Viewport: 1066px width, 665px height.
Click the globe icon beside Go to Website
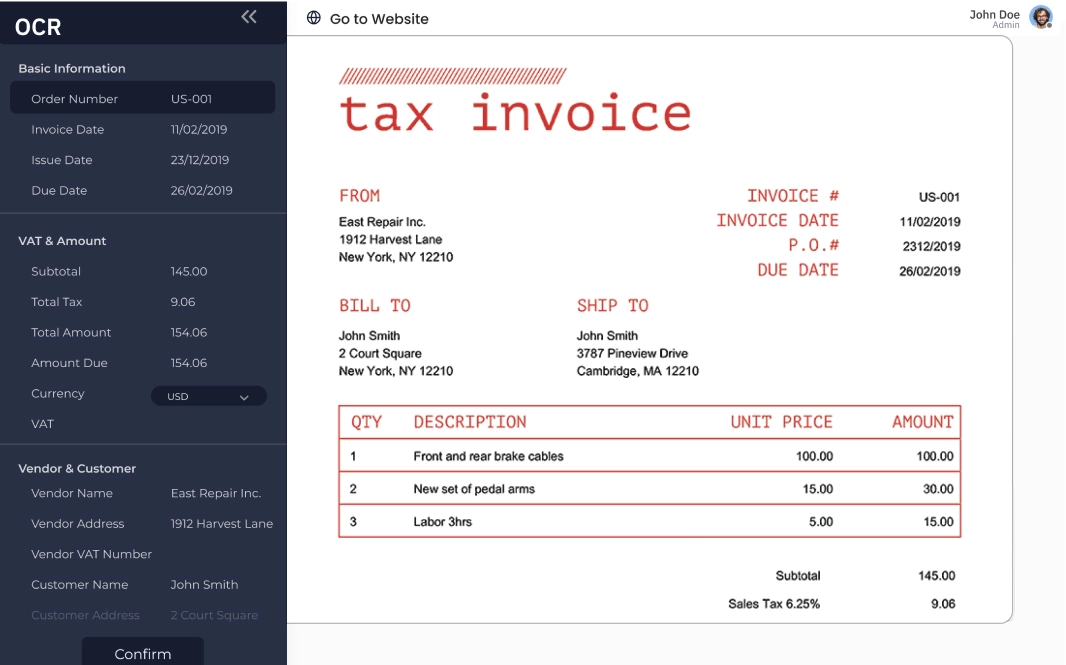point(314,18)
